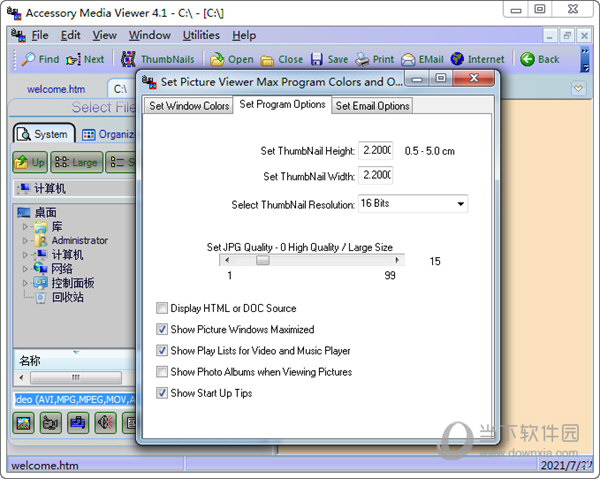
Task: Click the speaker audio filter icon
Action: tap(106, 423)
